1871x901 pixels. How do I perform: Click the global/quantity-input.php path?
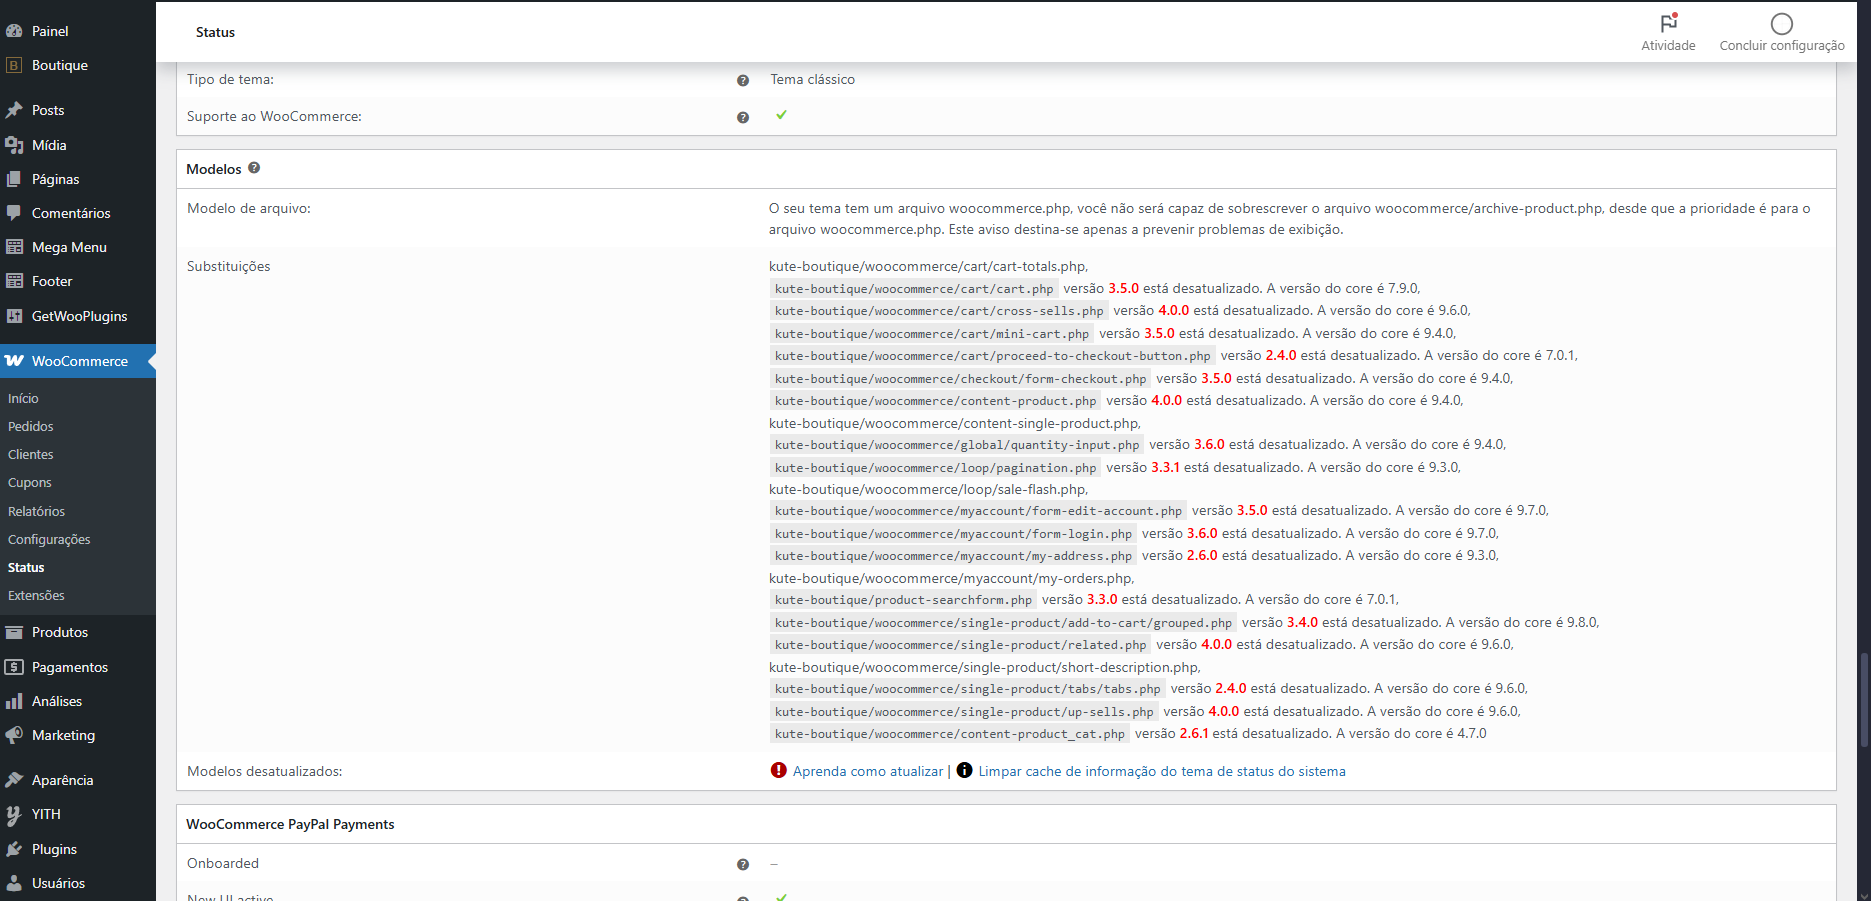[x=957, y=445]
